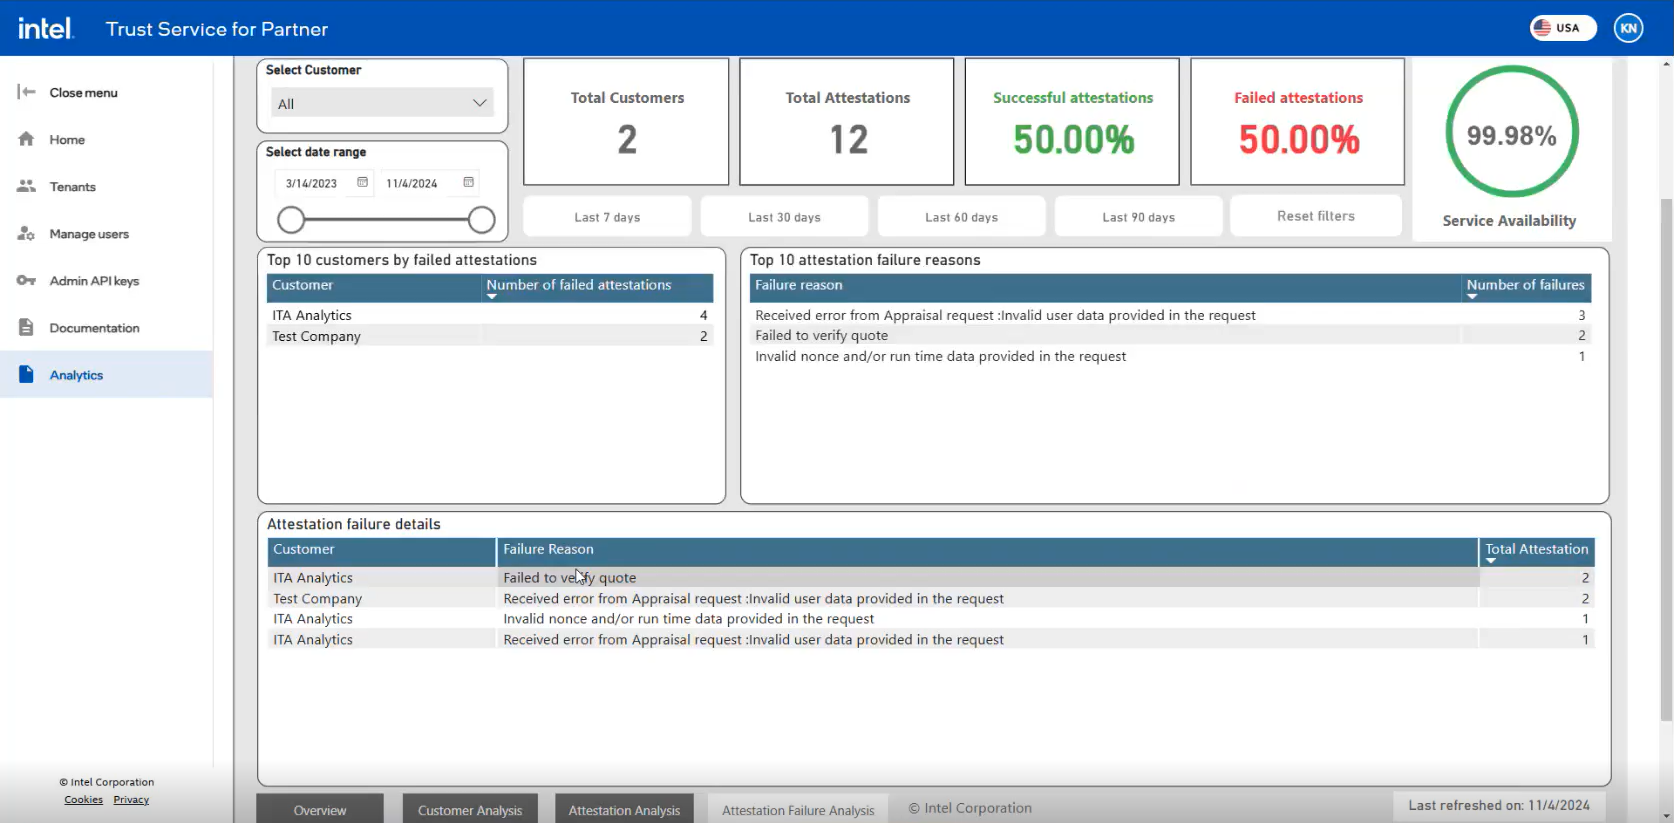
Task: Click the Failure reason column header
Action: pos(1105,288)
